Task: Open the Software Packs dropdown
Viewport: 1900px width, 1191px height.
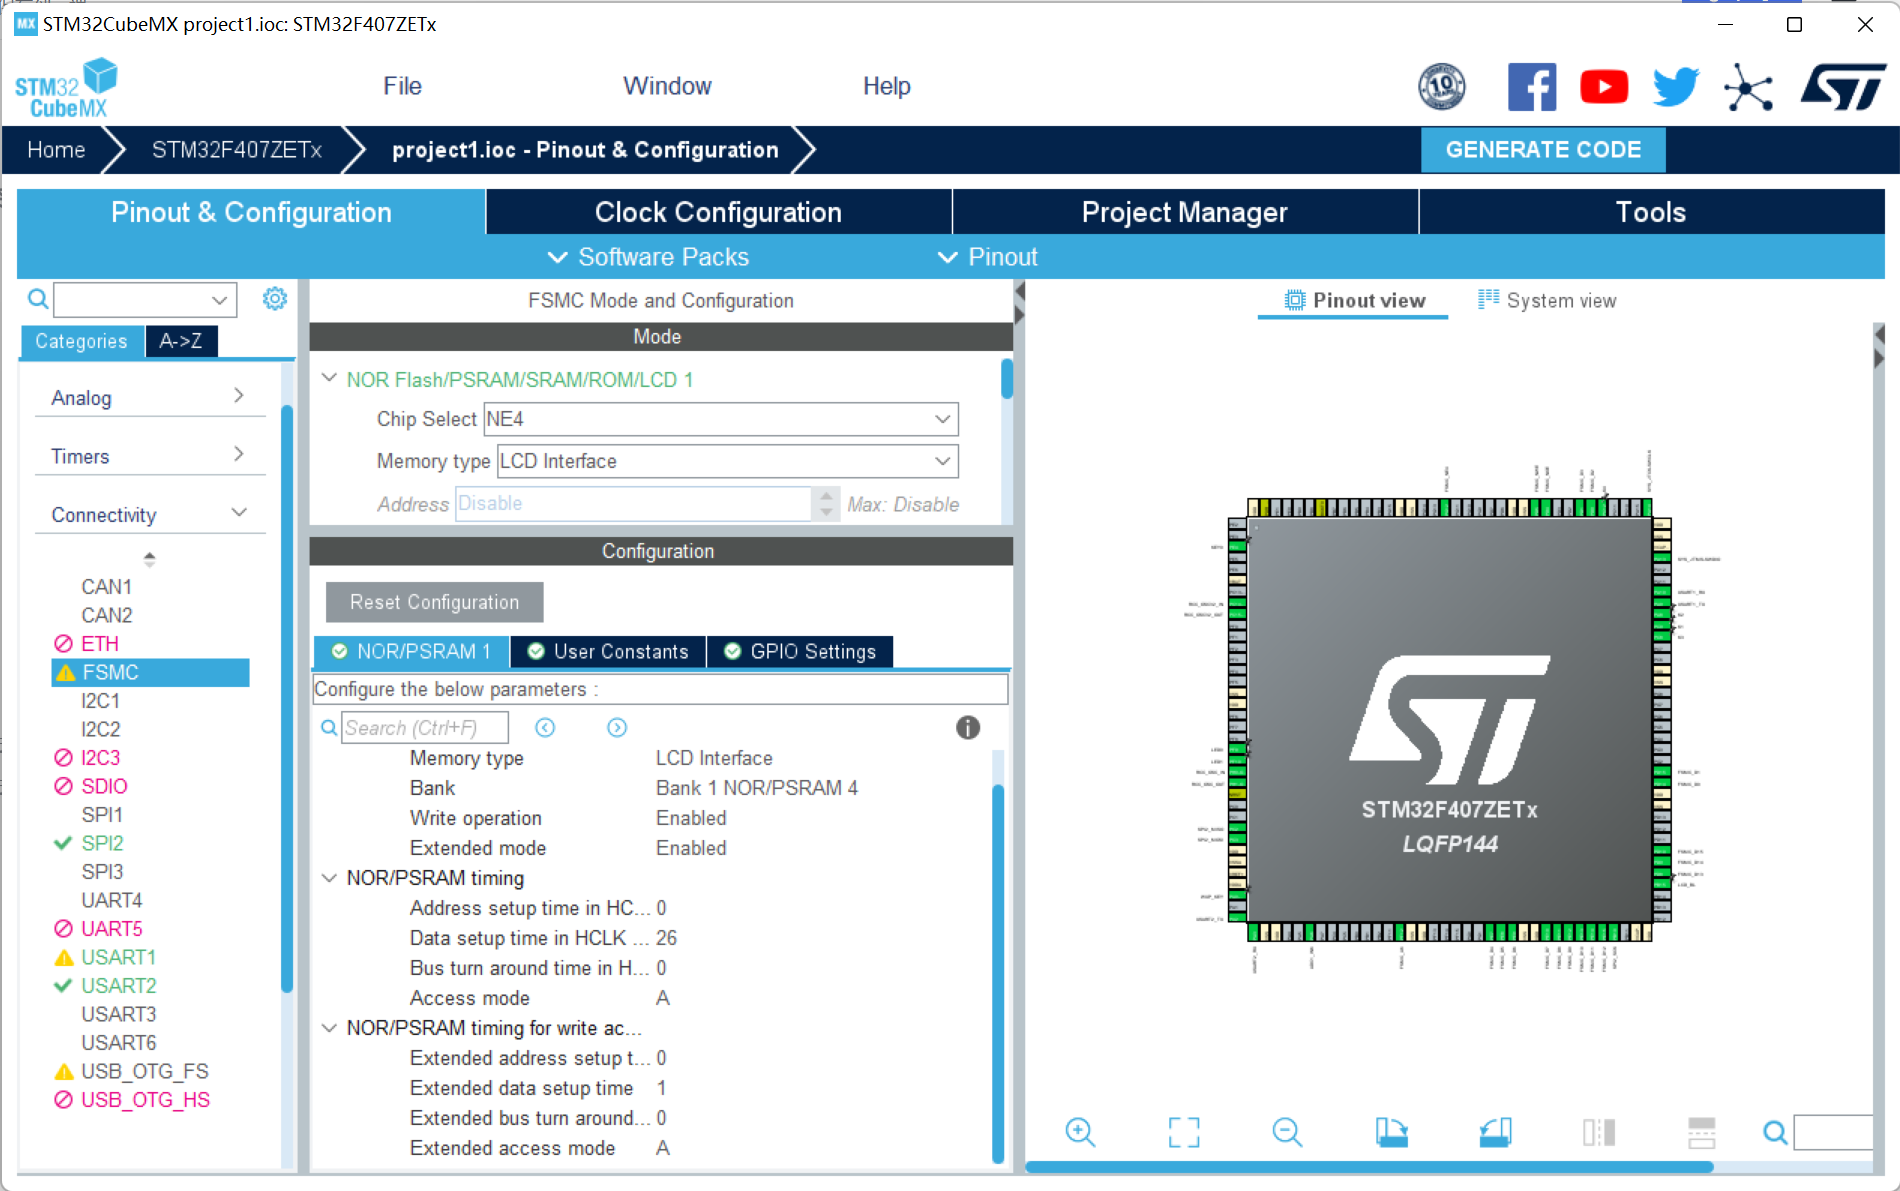Action: pyautogui.click(x=648, y=257)
